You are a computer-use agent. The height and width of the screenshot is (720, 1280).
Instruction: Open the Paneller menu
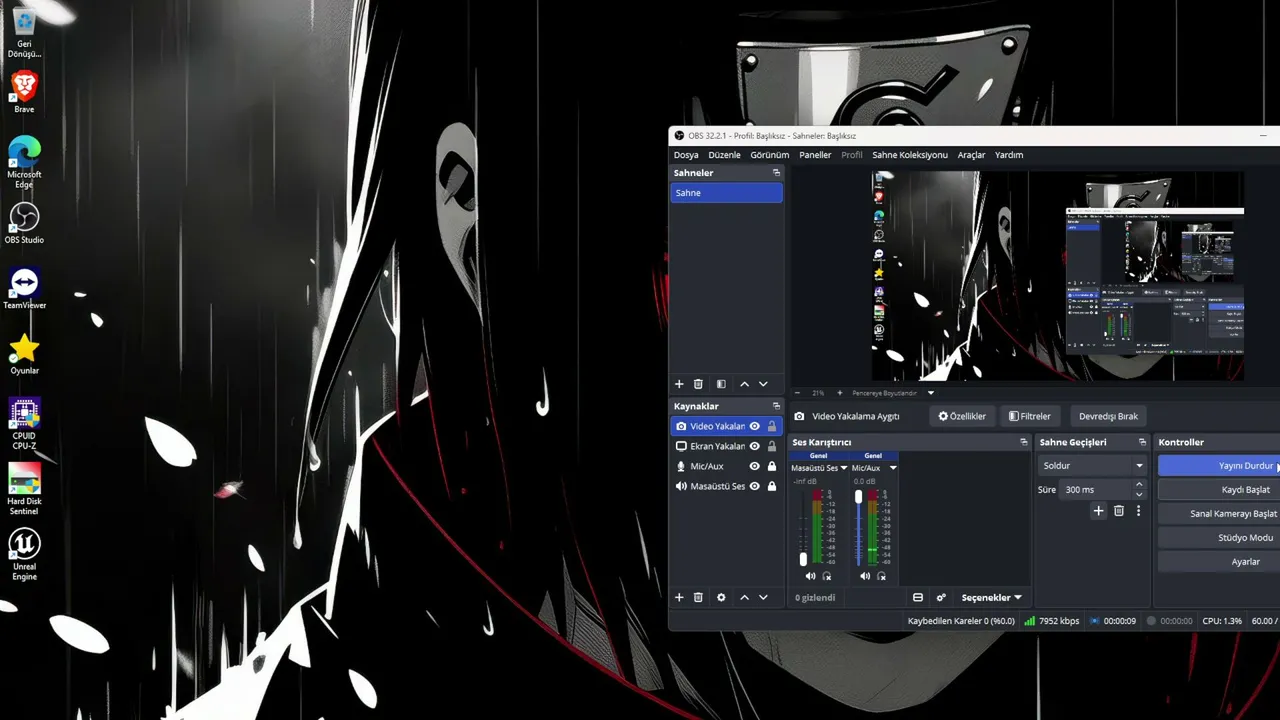coord(815,155)
